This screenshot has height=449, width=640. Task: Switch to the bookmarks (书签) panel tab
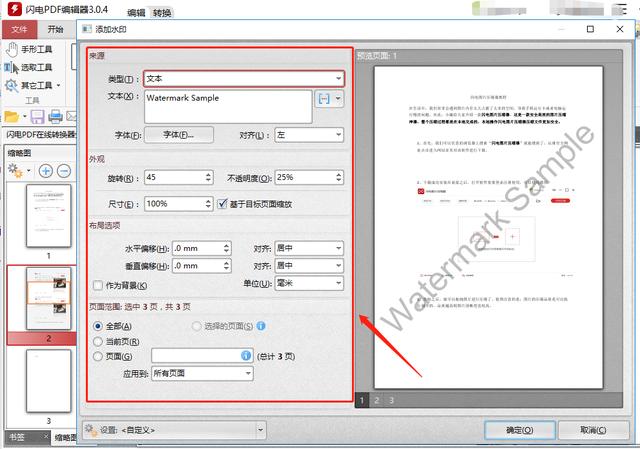[17, 437]
